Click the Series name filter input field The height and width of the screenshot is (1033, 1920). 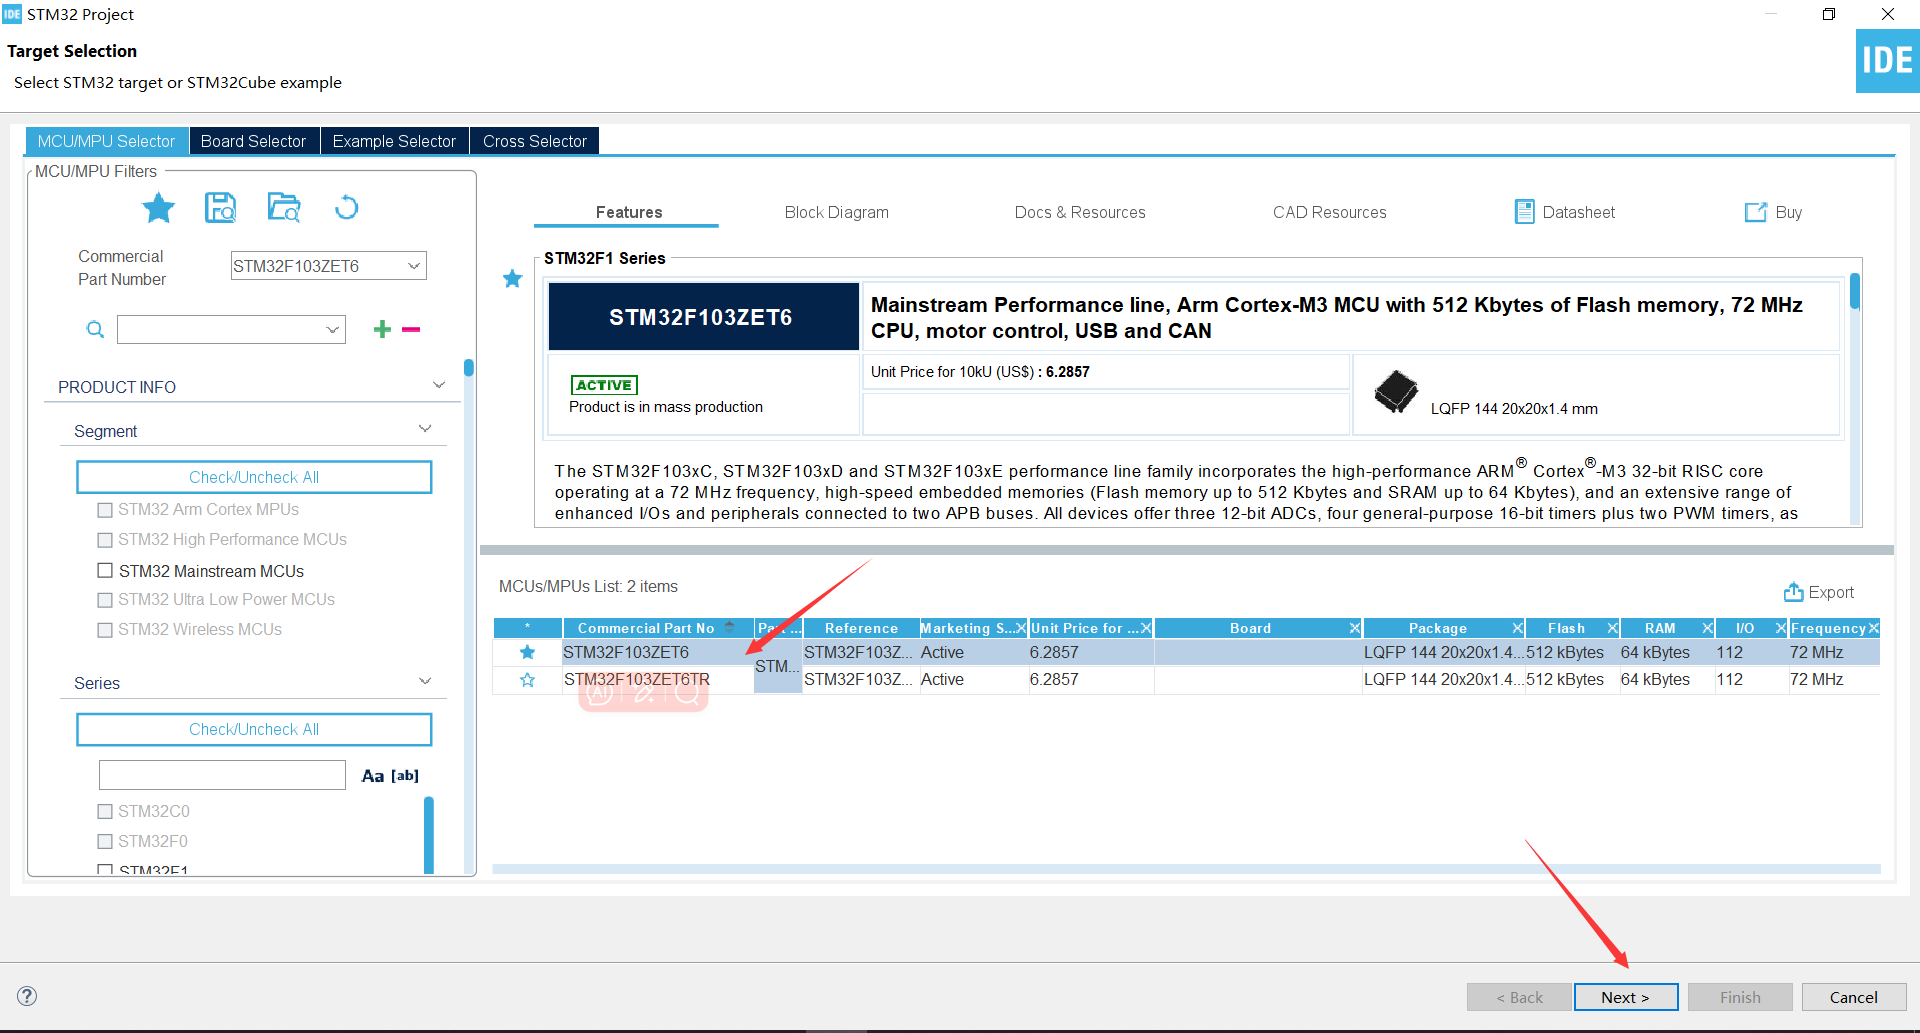tap(222, 775)
